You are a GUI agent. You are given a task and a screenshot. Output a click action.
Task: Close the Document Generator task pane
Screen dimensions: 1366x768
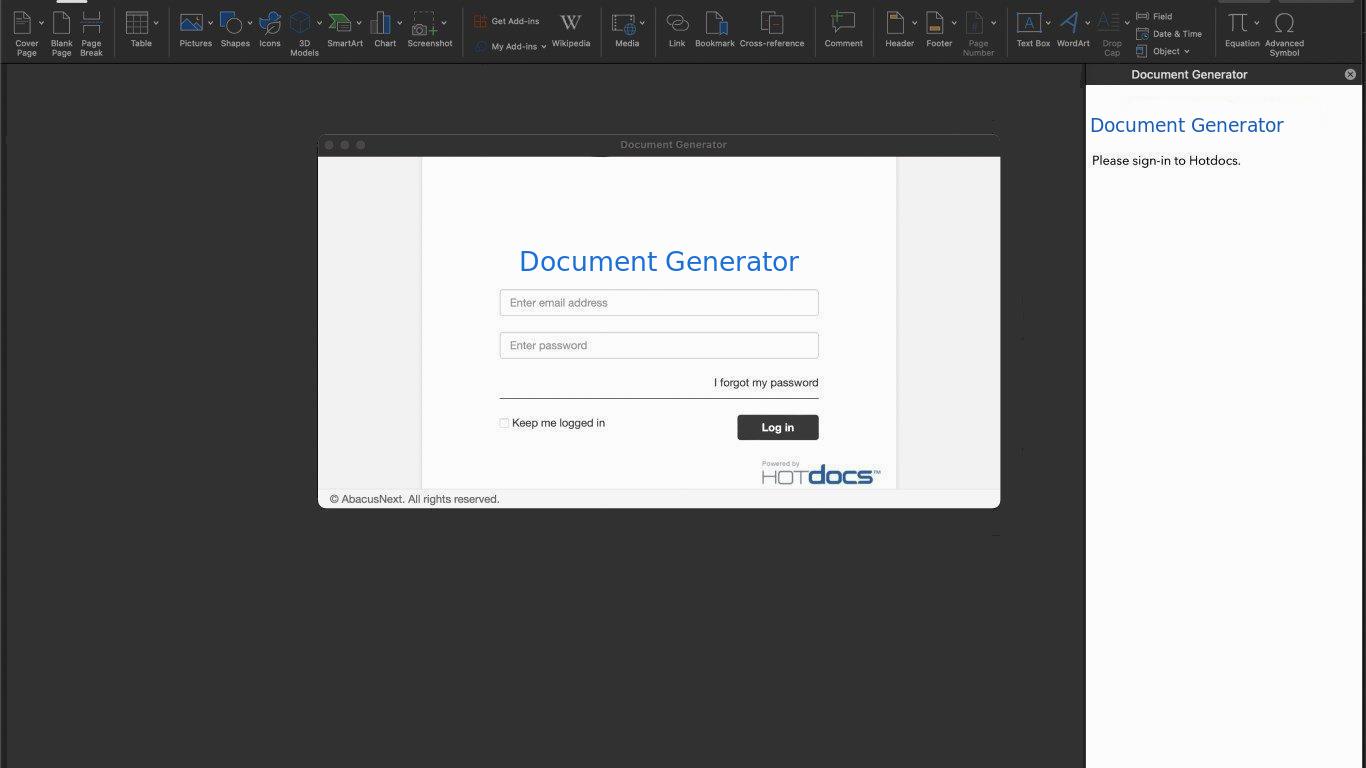(1350, 74)
